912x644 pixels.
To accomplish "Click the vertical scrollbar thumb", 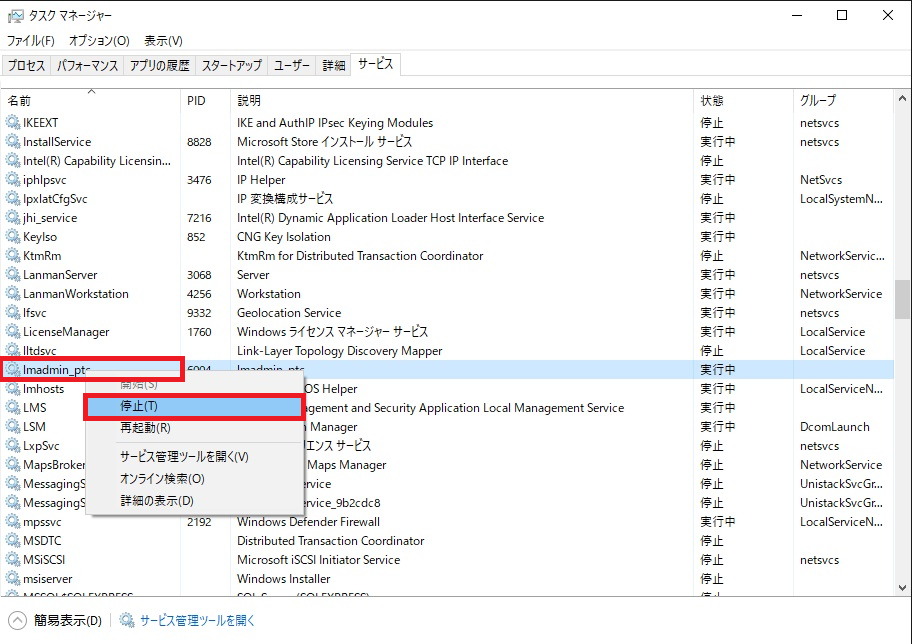I will click(x=902, y=299).
